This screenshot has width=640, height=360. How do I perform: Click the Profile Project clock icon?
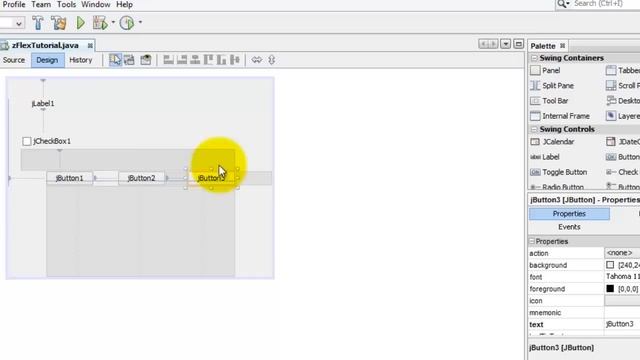(x=127, y=23)
